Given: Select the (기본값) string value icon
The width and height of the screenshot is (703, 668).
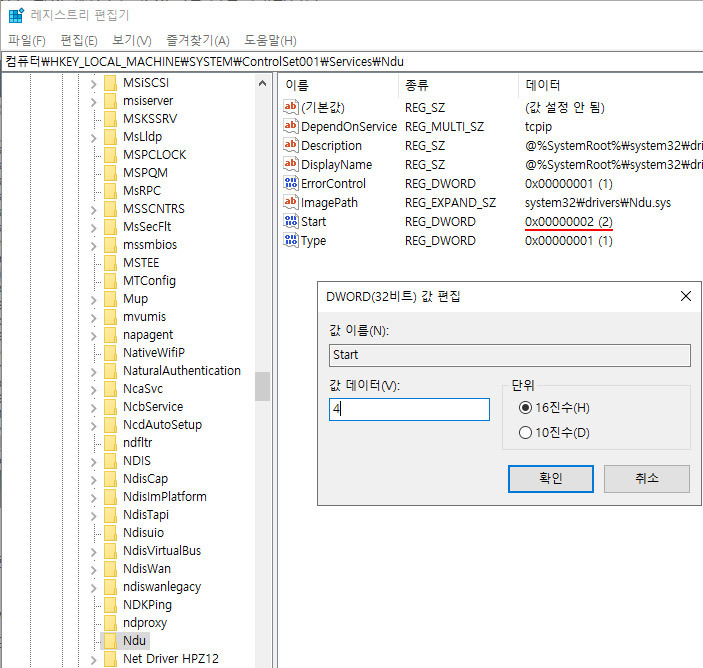Looking at the screenshot, I should point(291,107).
